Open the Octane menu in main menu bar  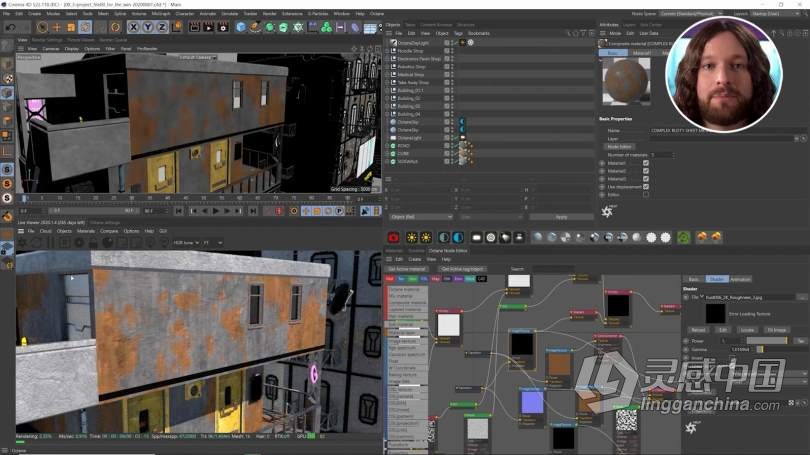[x=377, y=13]
